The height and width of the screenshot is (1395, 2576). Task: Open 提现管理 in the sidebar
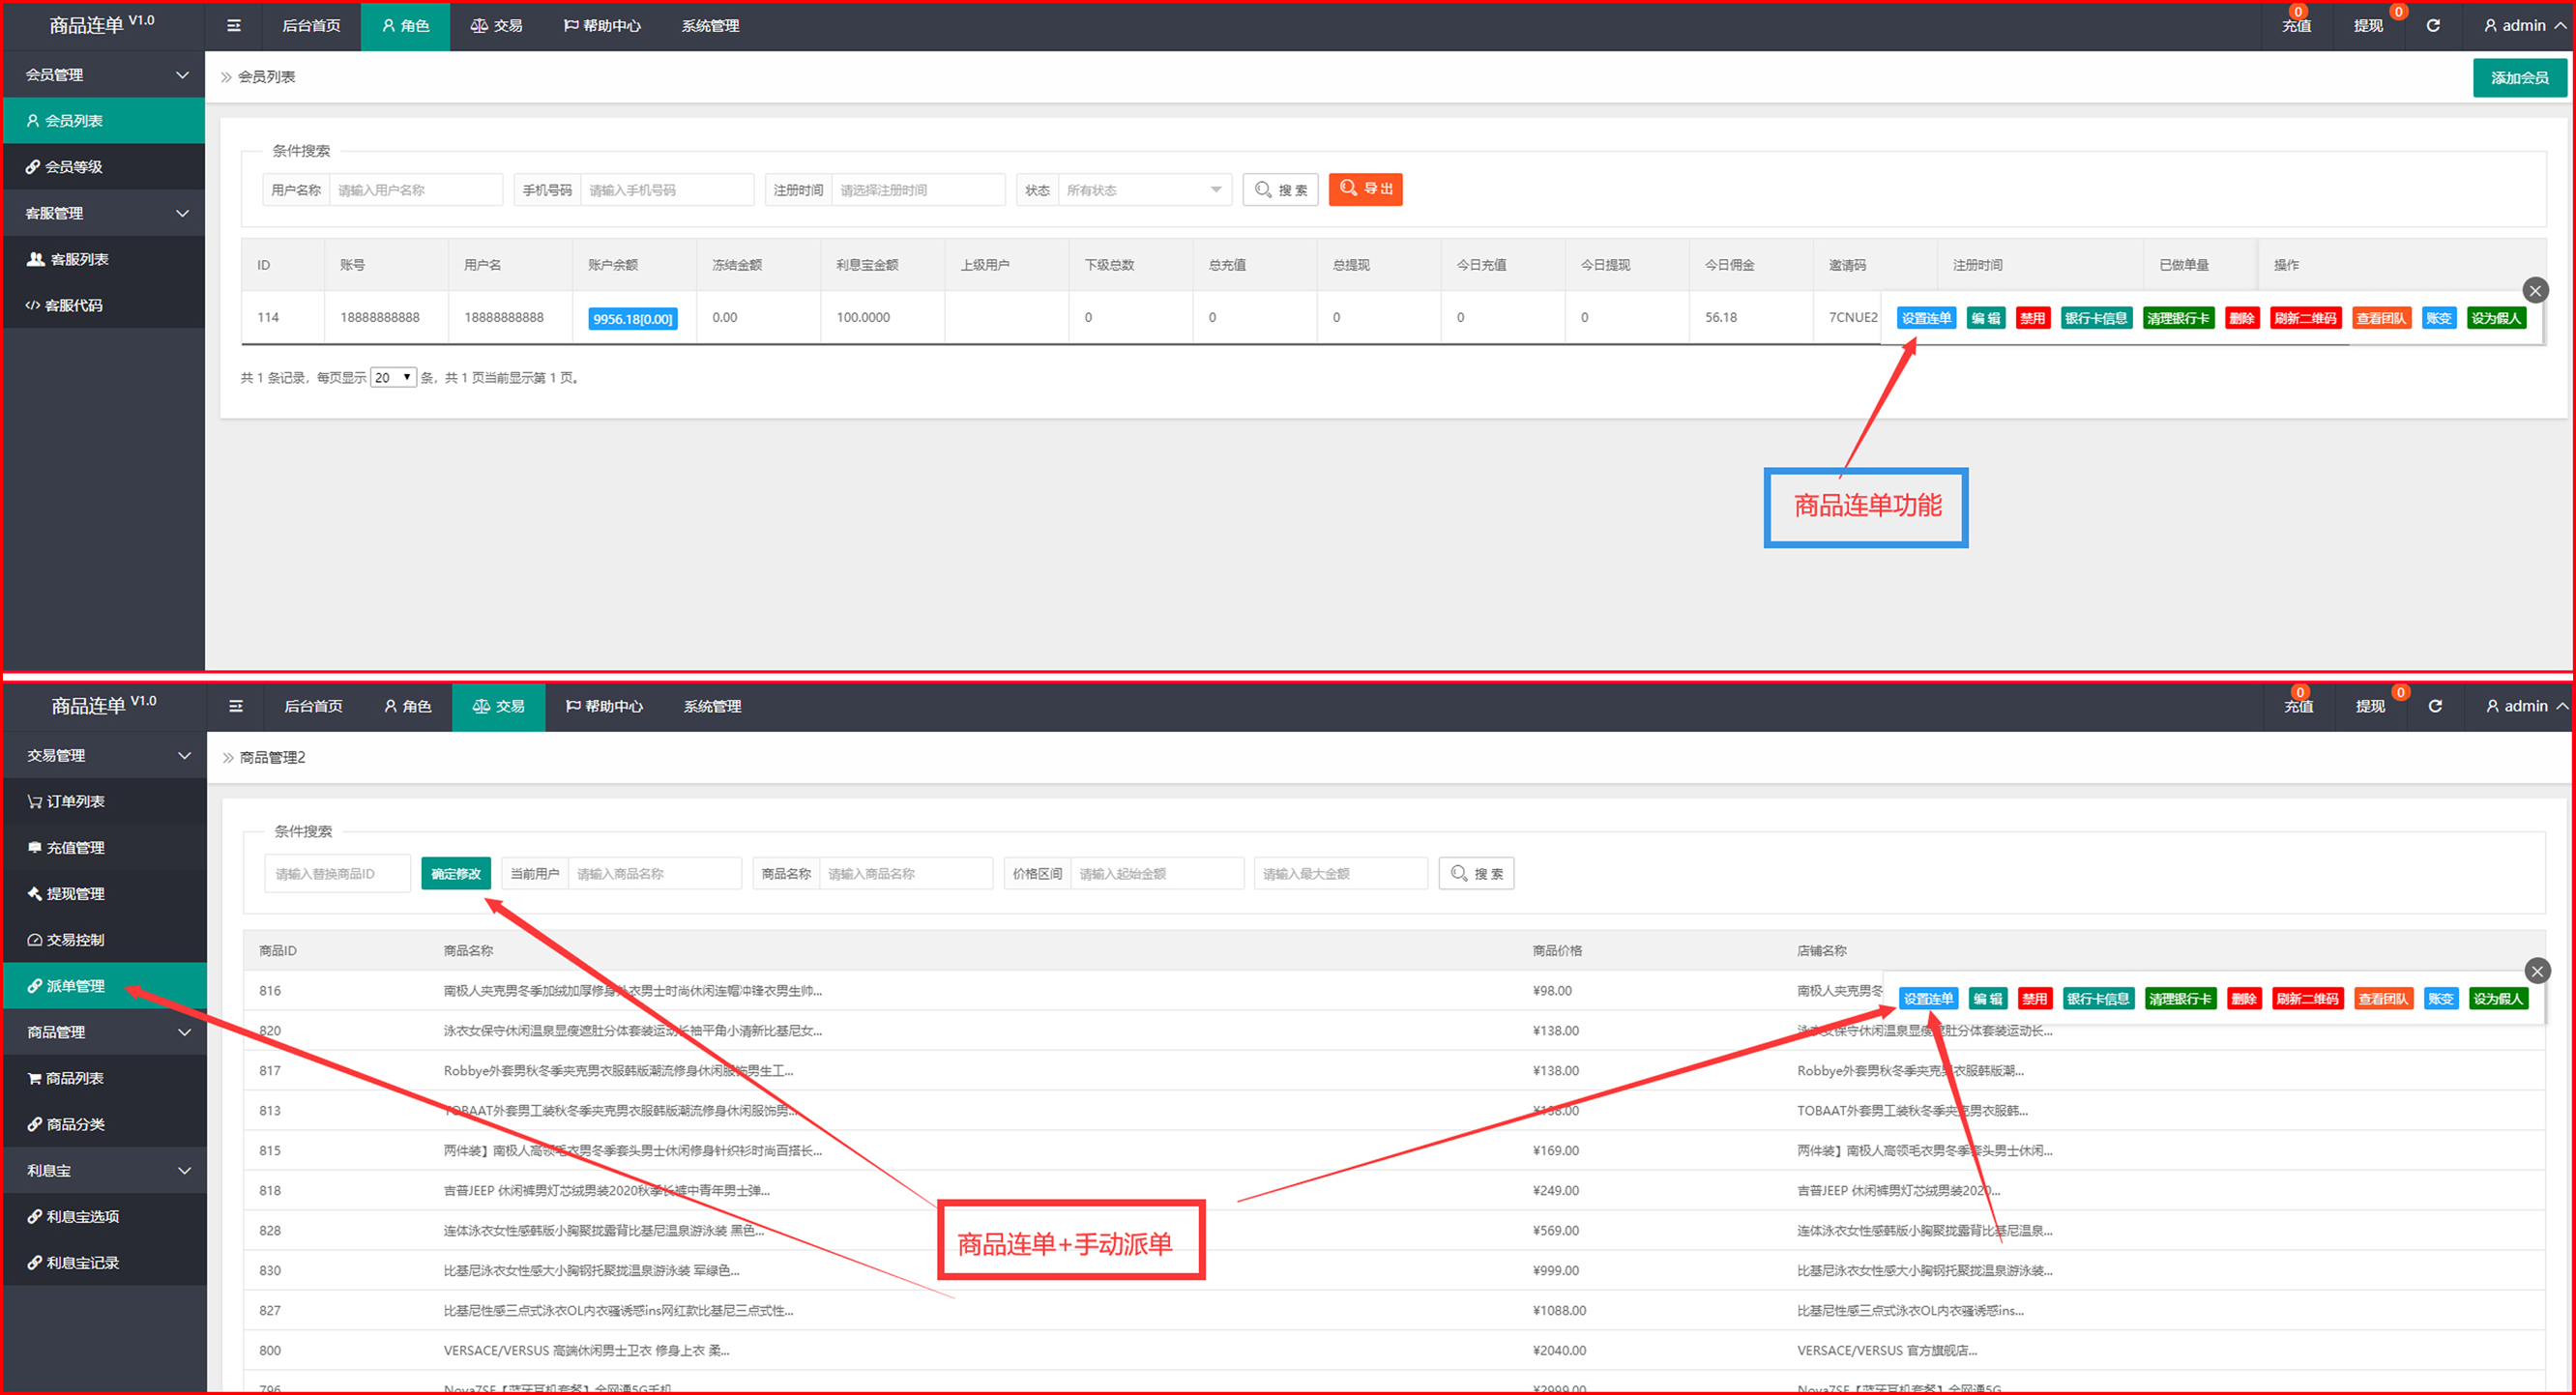point(75,893)
